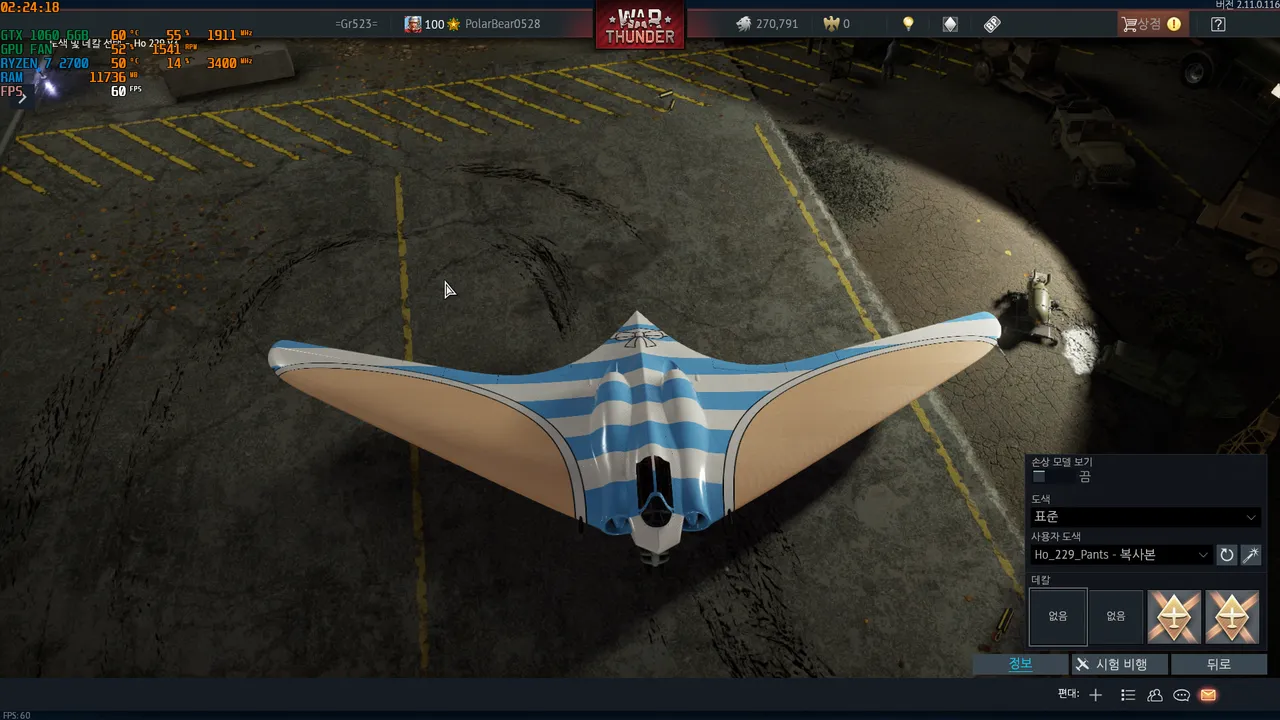
Task: Open the Ho_229_Pants user skin dropdown
Action: point(1121,555)
